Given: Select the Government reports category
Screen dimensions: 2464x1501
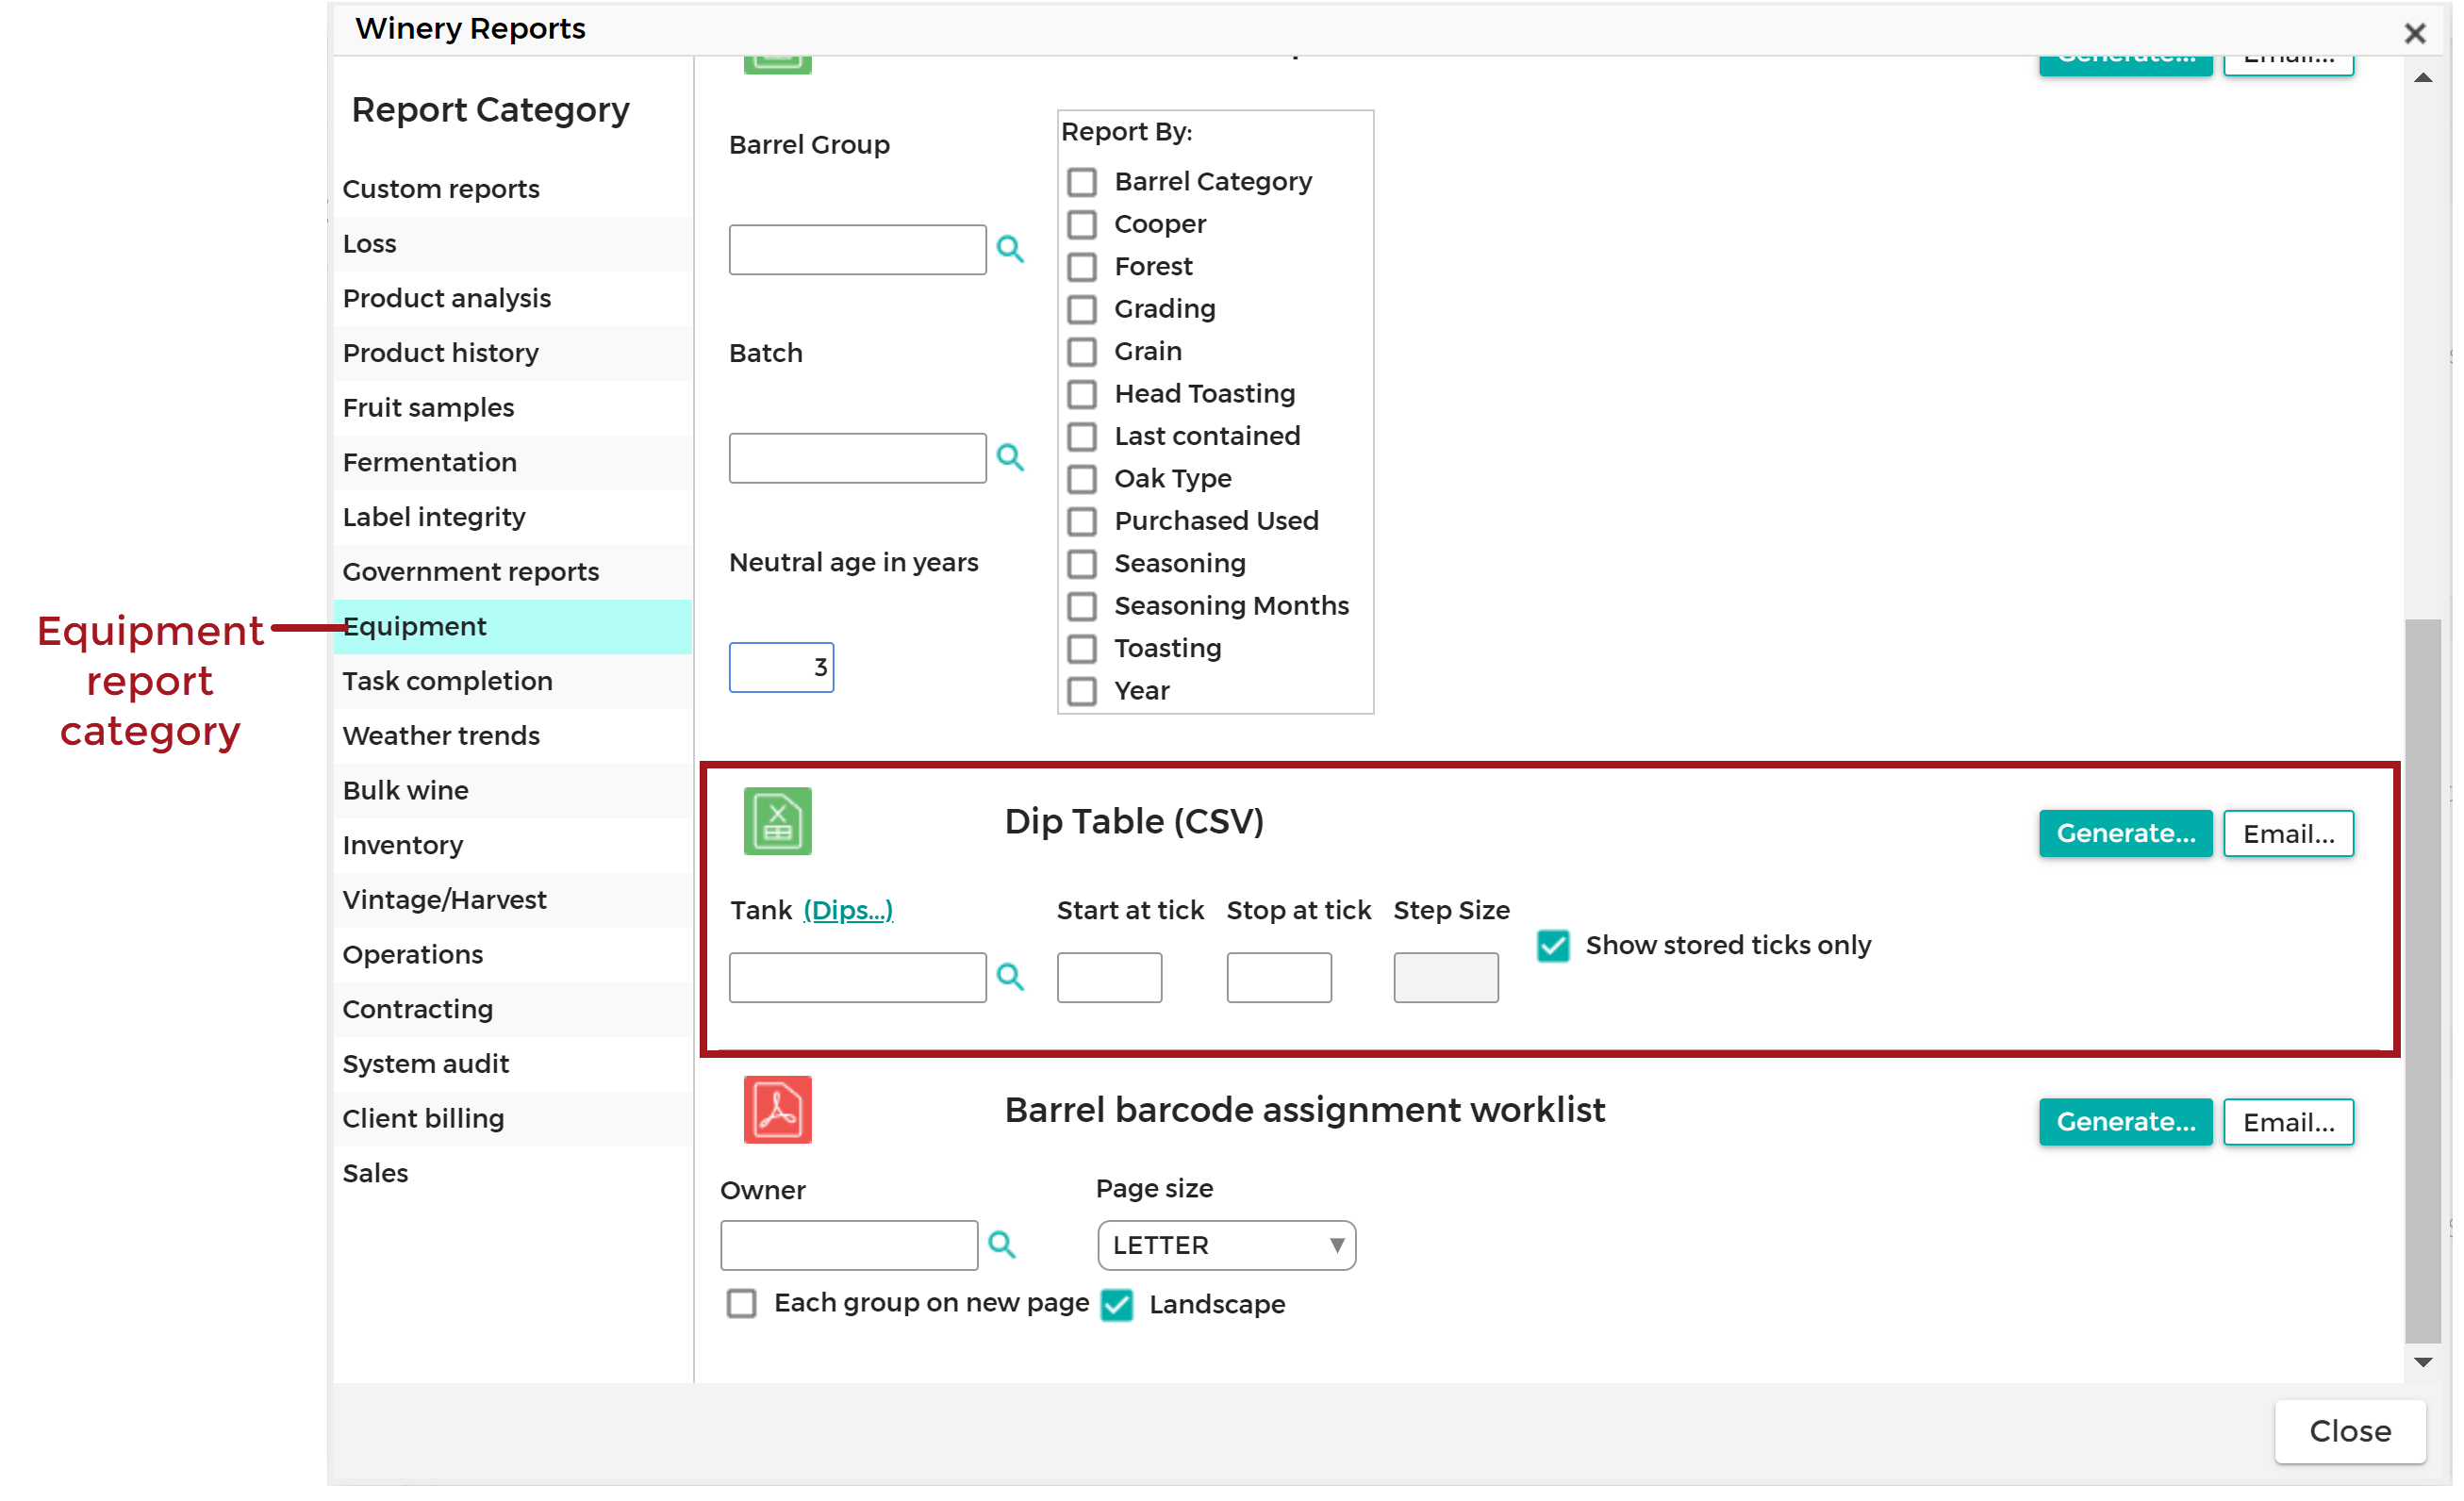Looking at the screenshot, I should coord(471,571).
